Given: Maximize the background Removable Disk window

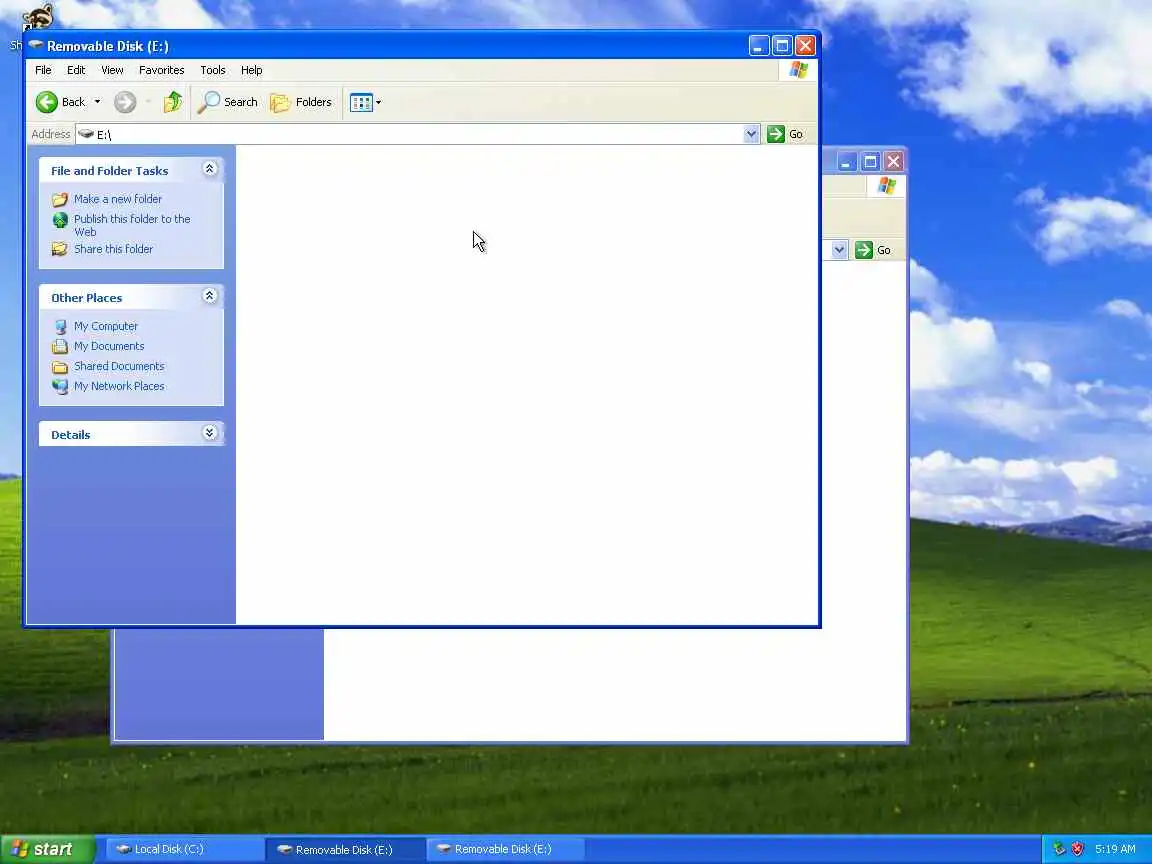Looking at the screenshot, I should pos(871,162).
